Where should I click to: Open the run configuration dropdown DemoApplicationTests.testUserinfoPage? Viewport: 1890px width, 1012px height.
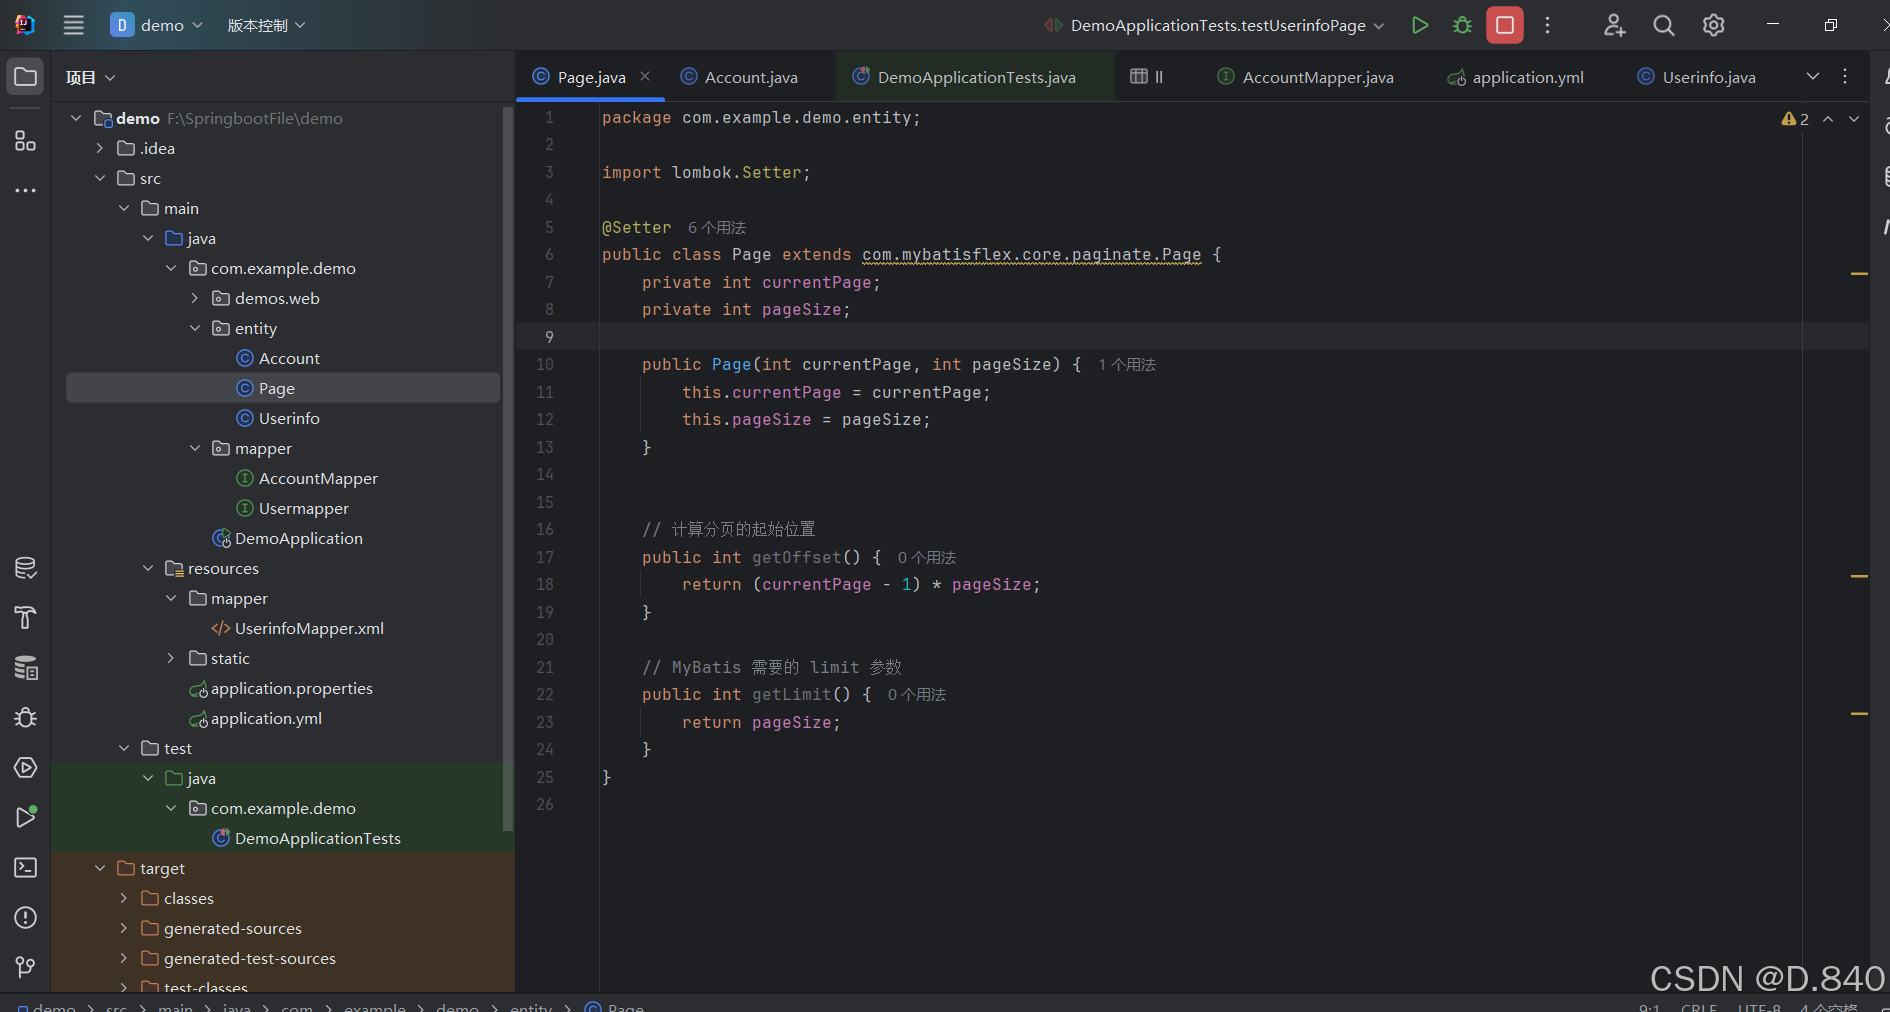(1213, 25)
